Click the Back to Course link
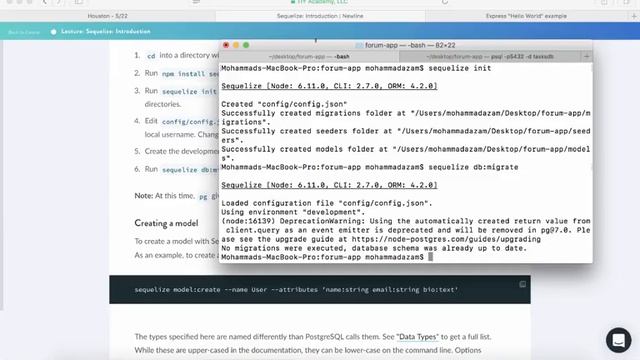 24,32
